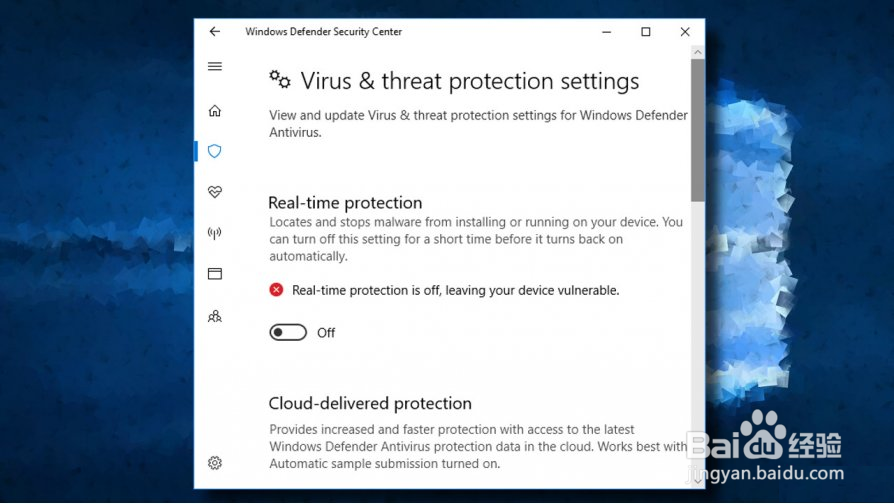Open Family options people icon

[x=215, y=316]
